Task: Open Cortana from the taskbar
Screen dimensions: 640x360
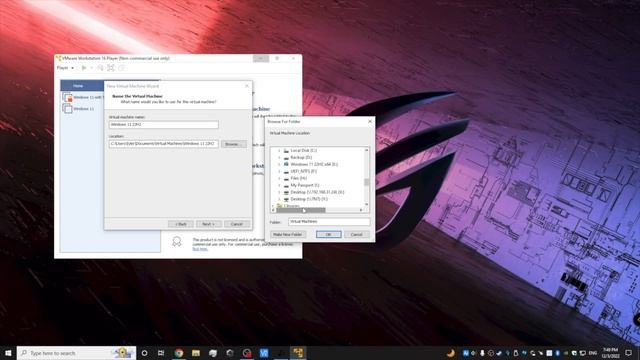Action: [144, 353]
